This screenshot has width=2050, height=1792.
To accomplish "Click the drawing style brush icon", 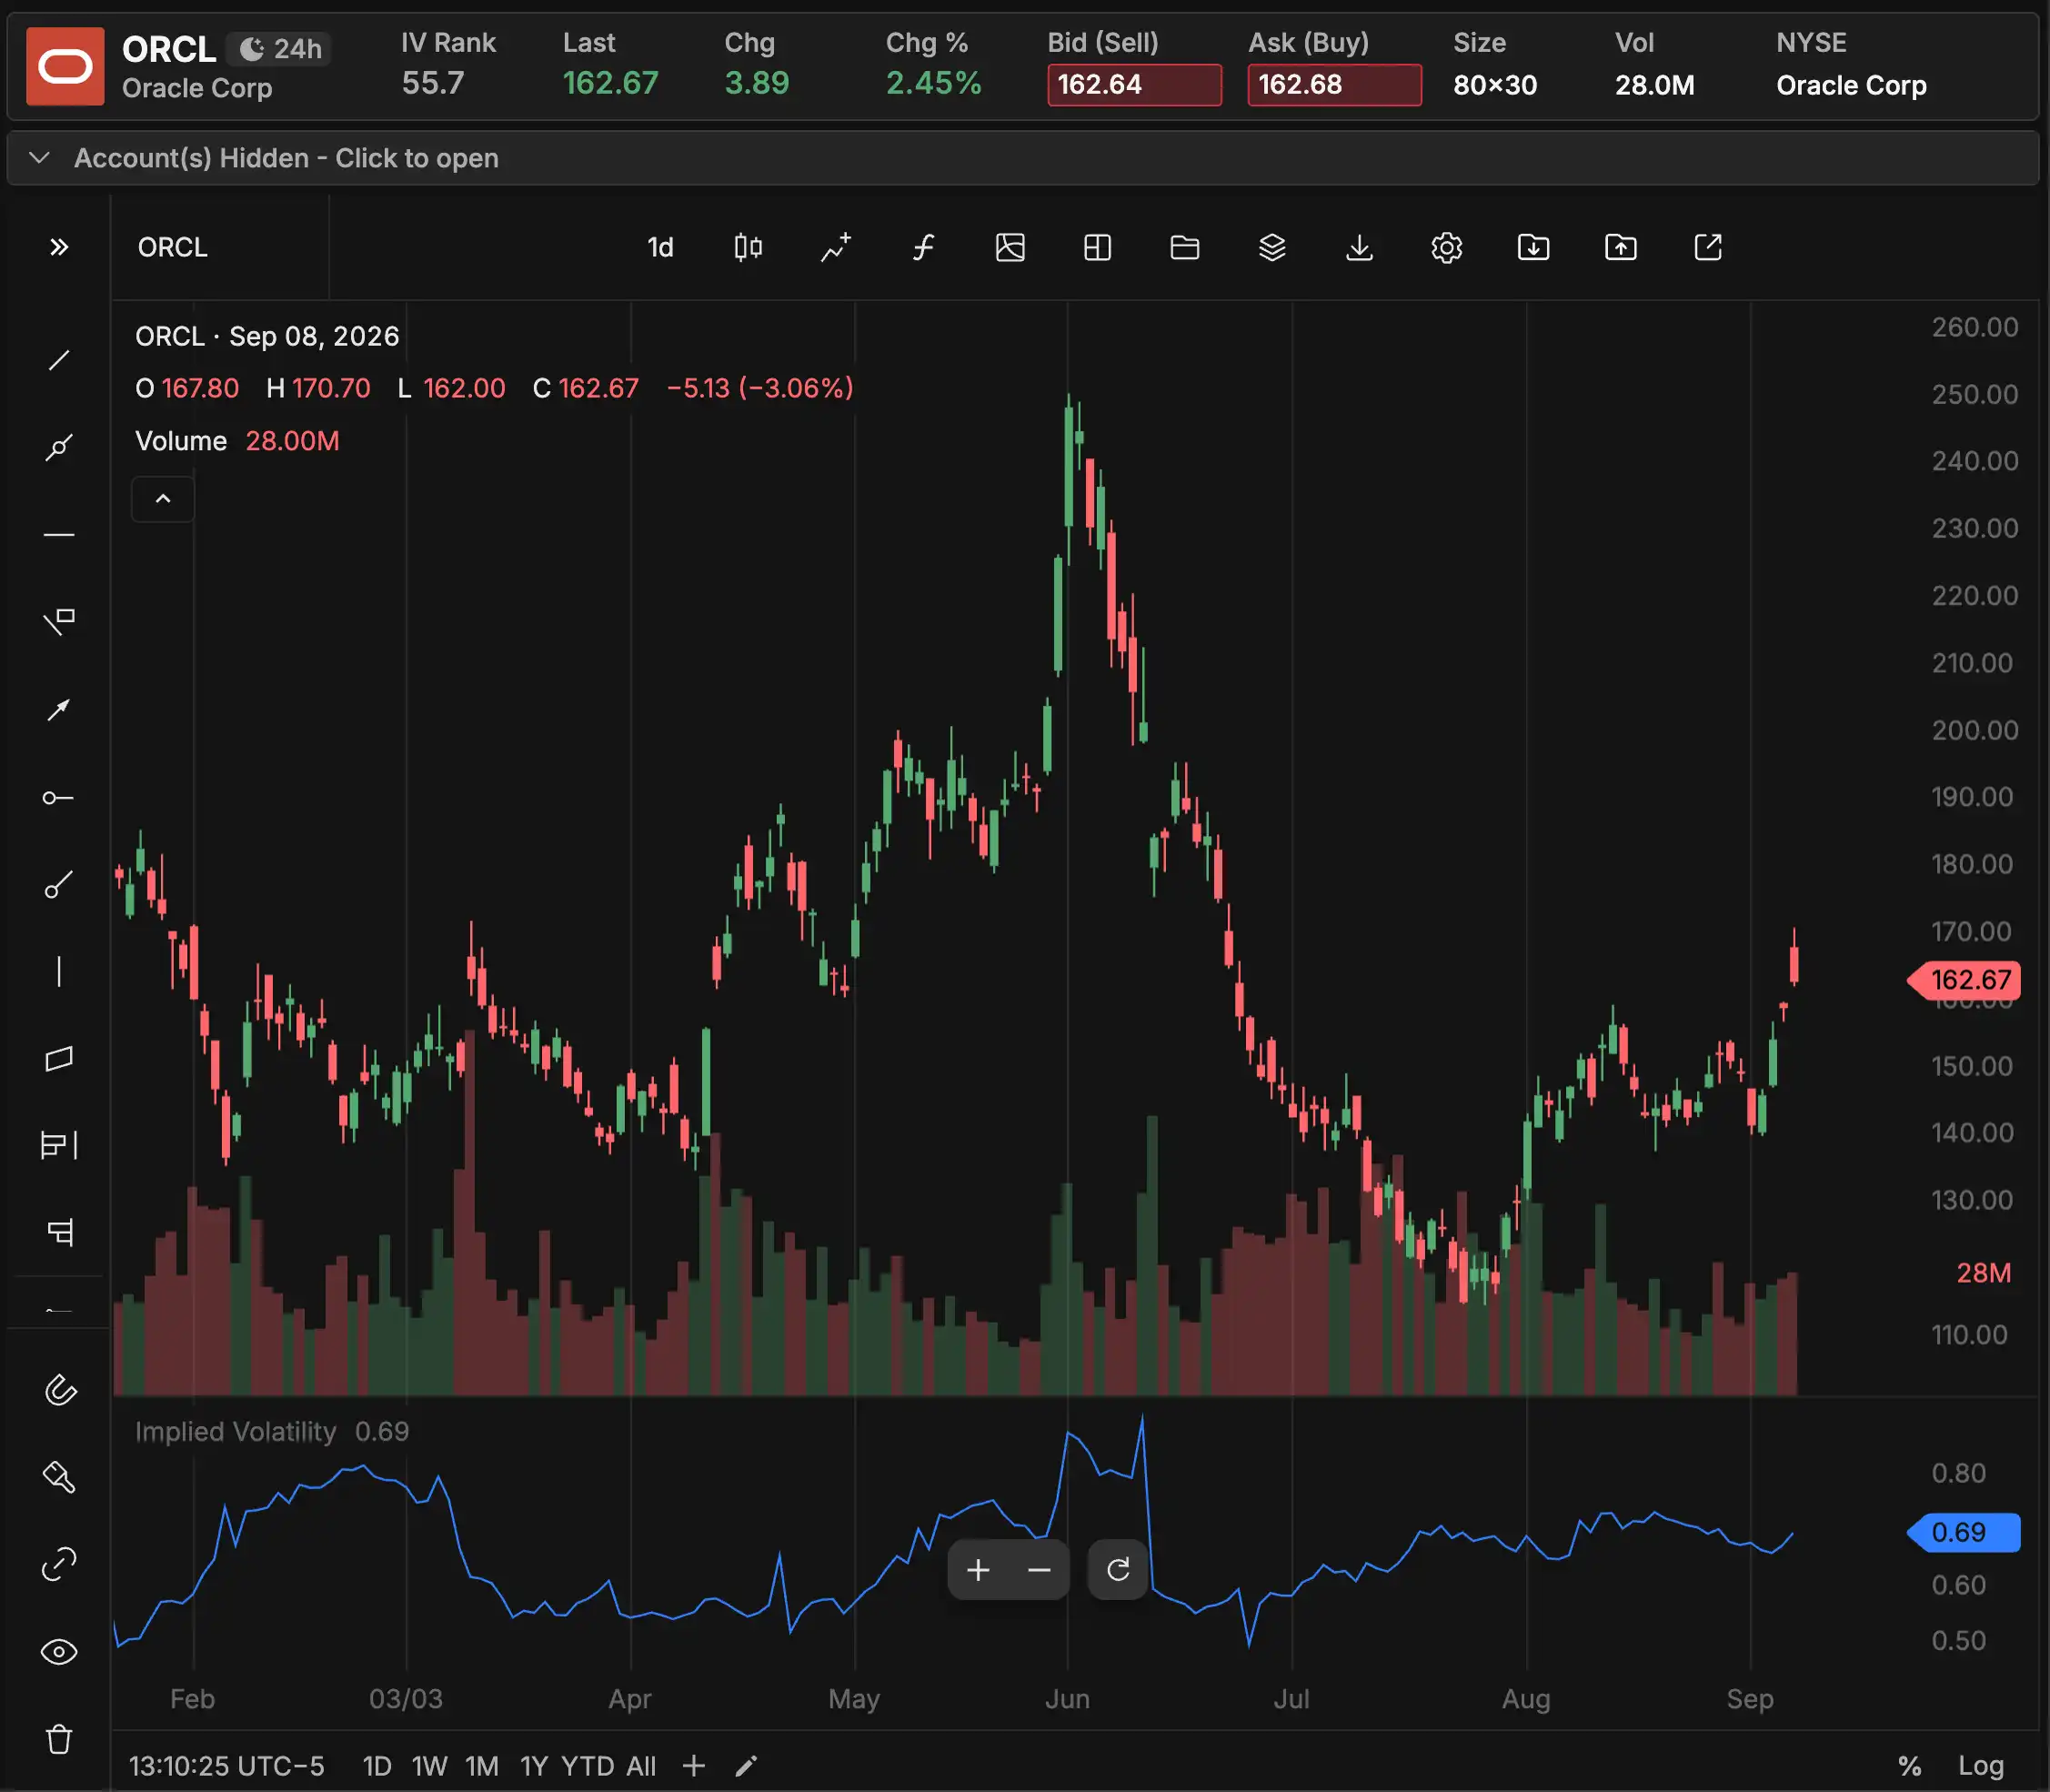I will coord(59,1477).
